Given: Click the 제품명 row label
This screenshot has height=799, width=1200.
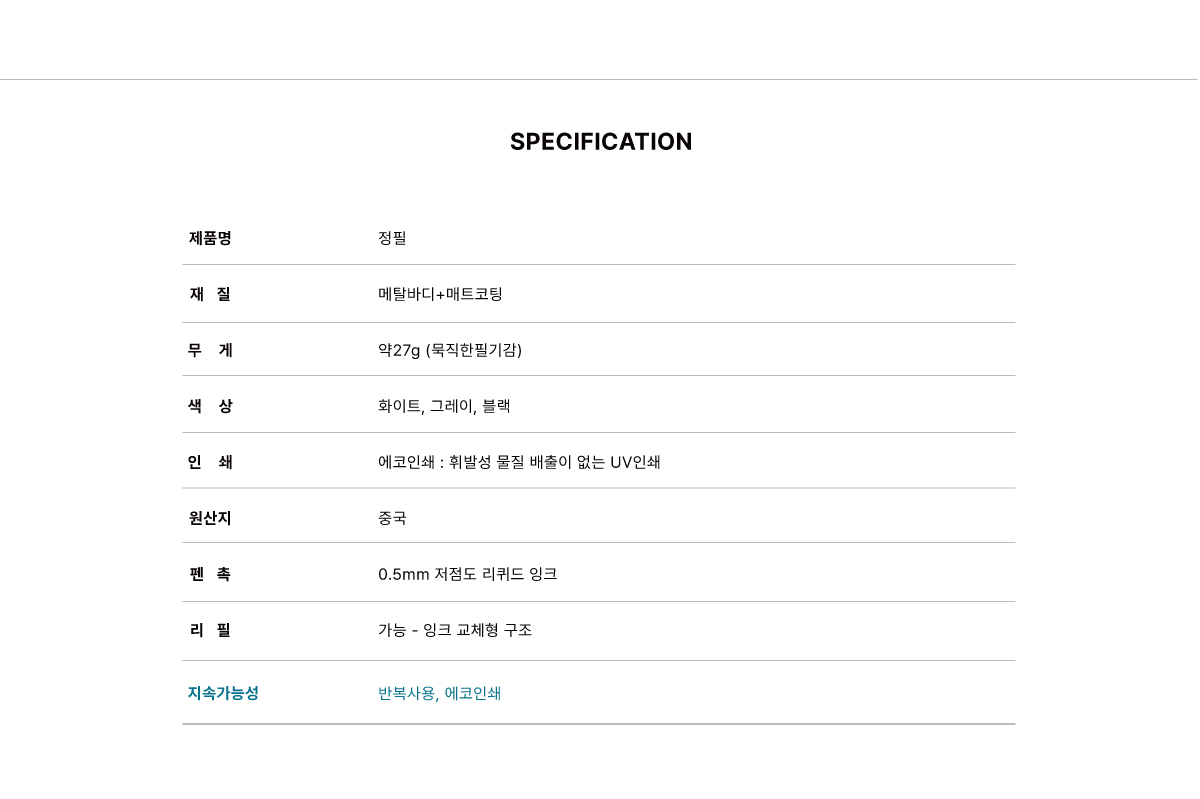Looking at the screenshot, I should (210, 238).
